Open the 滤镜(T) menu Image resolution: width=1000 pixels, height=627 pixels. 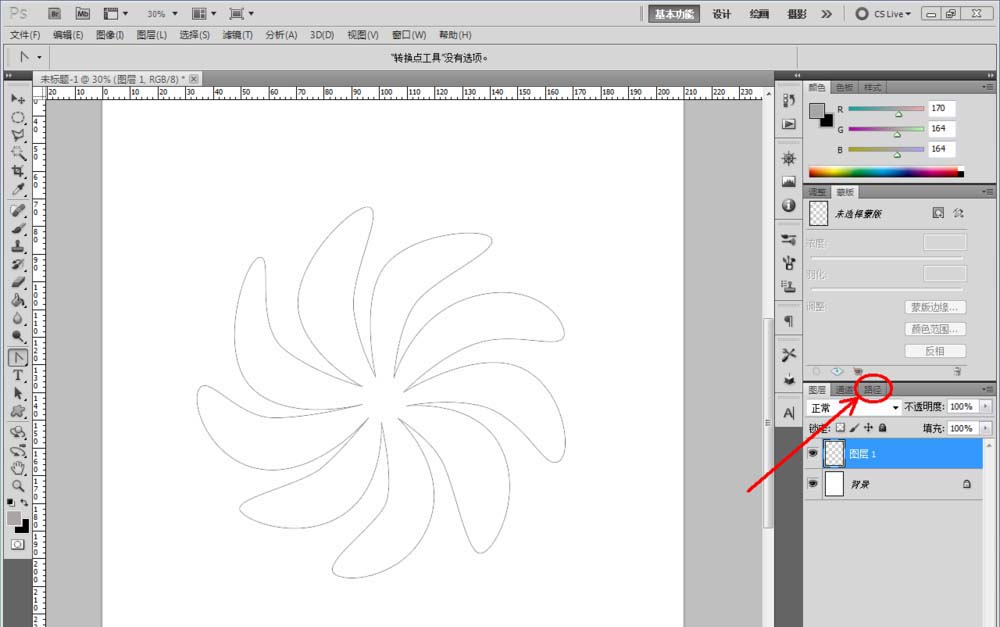coord(237,35)
